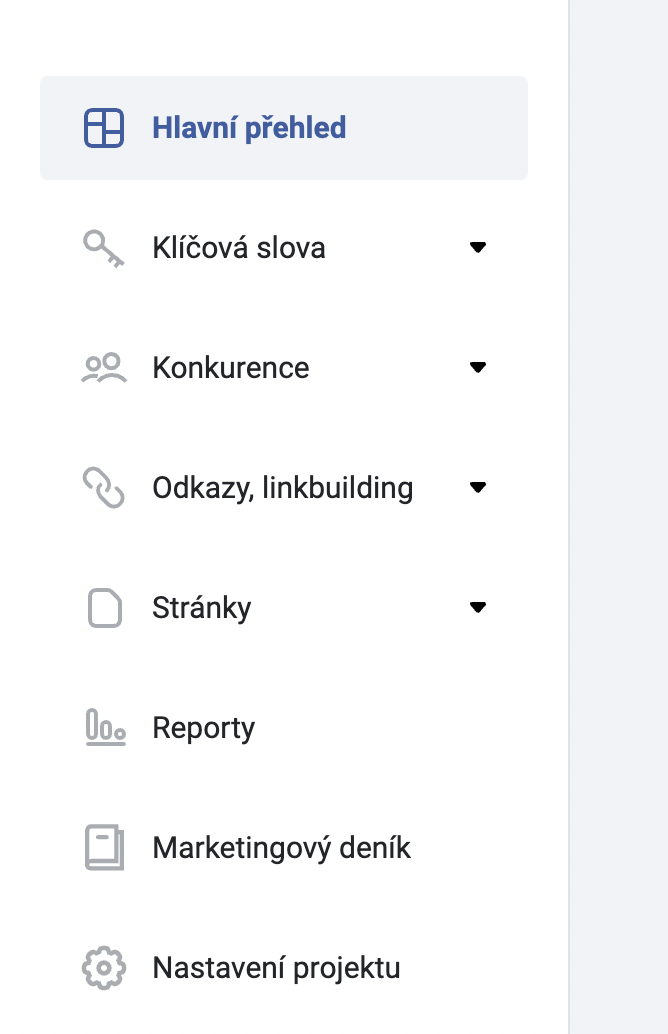Click the page icon next to Stránky
This screenshot has height=1034, width=668.
coord(103,607)
